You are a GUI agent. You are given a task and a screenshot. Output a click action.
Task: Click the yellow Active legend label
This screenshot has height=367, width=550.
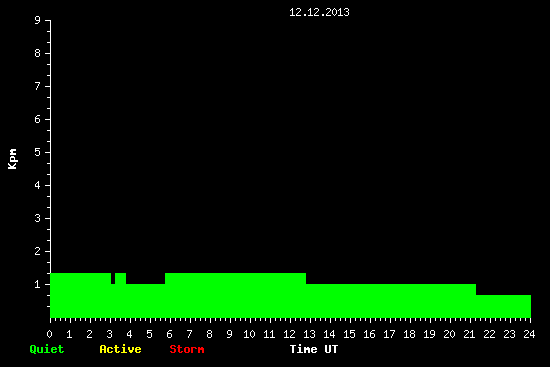click(120, 349)
